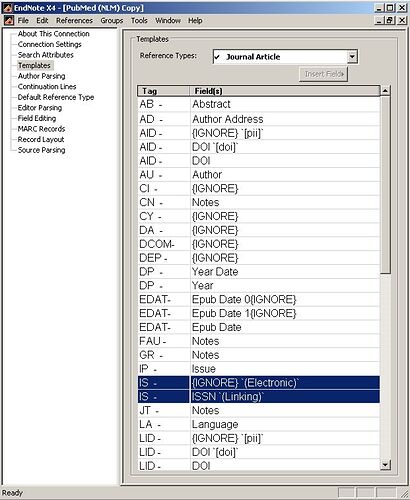Screen dimensions: 410x500
Task: Select the AU Author row
Action: [x=259, y=175]
